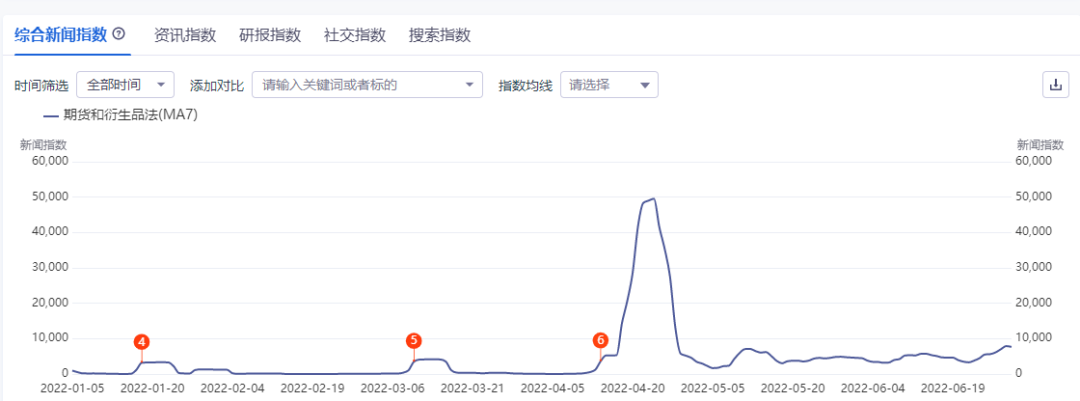The image size is (1080, 401).
Task: Click event marker 6 on the chart
Action: [600, 340]
